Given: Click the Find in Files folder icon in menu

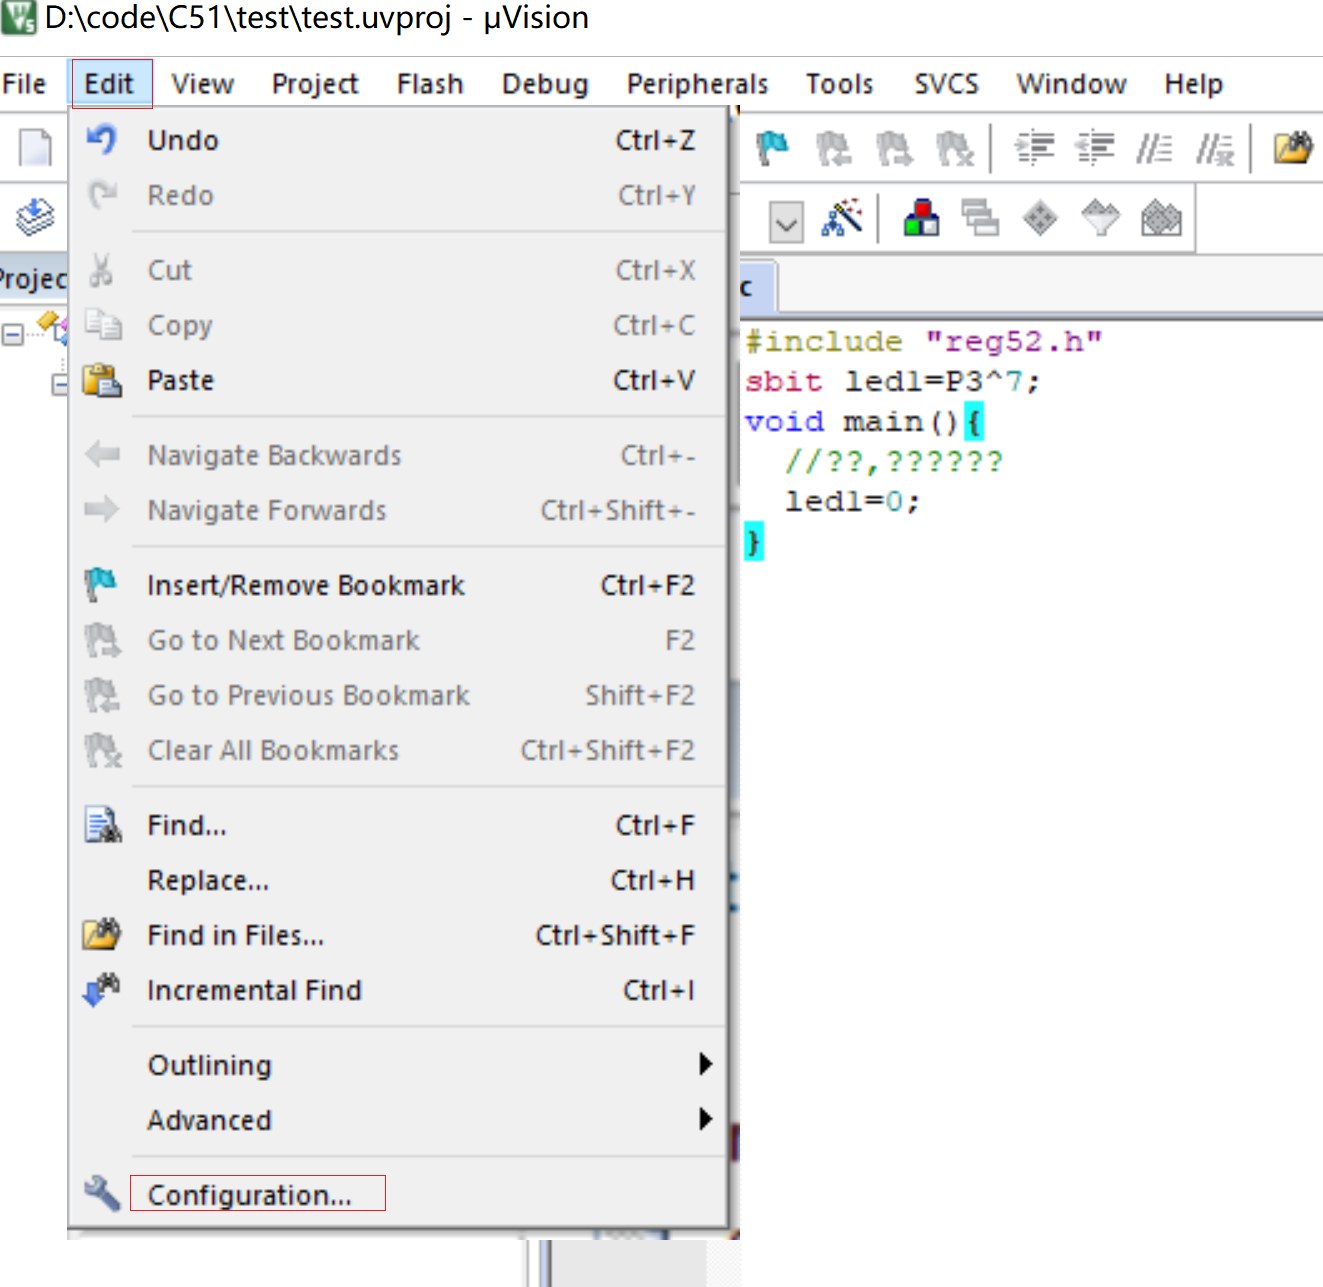Looking at the screenshot, I should point(102,934).
